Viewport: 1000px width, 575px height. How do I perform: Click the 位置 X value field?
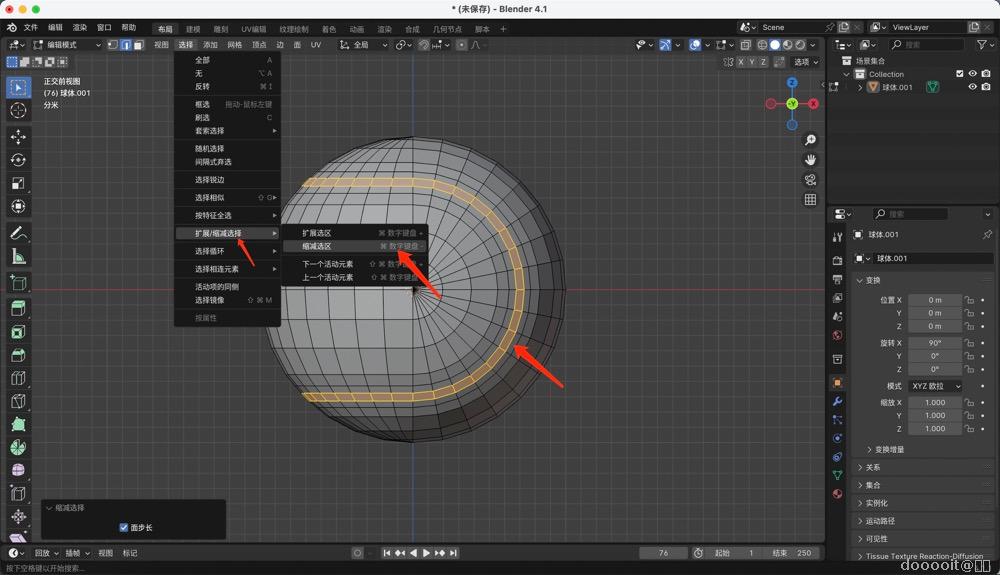[935, 300]
